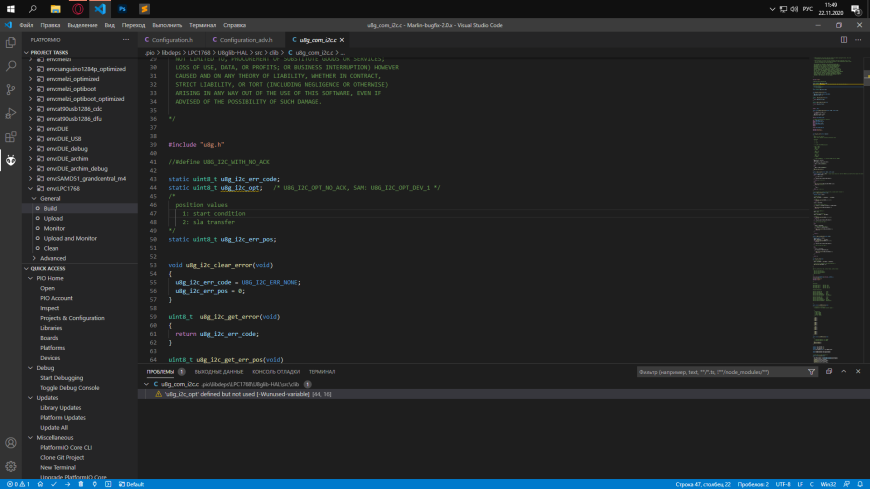This screenshot has width=870, height=489.
Task: Switch to the Configuration_adv.h tab
Action: click(x=244, y=39)
